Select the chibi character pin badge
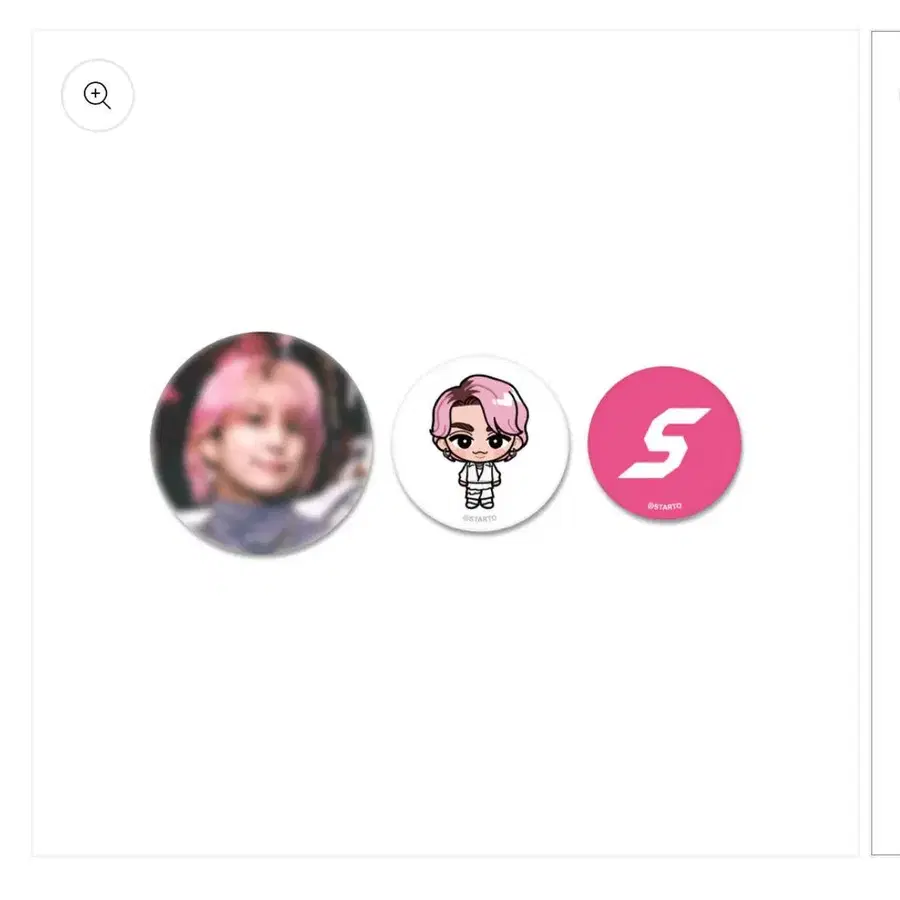This screenshot has height=900, width=900. 480,443
